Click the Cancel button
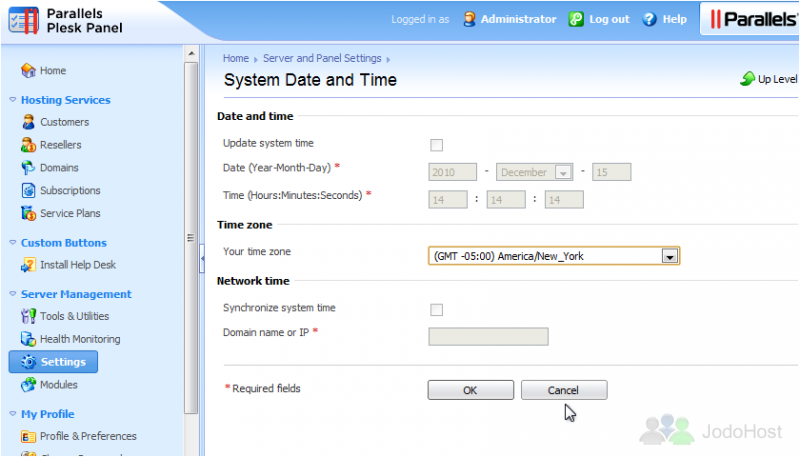Screen dimensions: 800x457 (564, 390)
